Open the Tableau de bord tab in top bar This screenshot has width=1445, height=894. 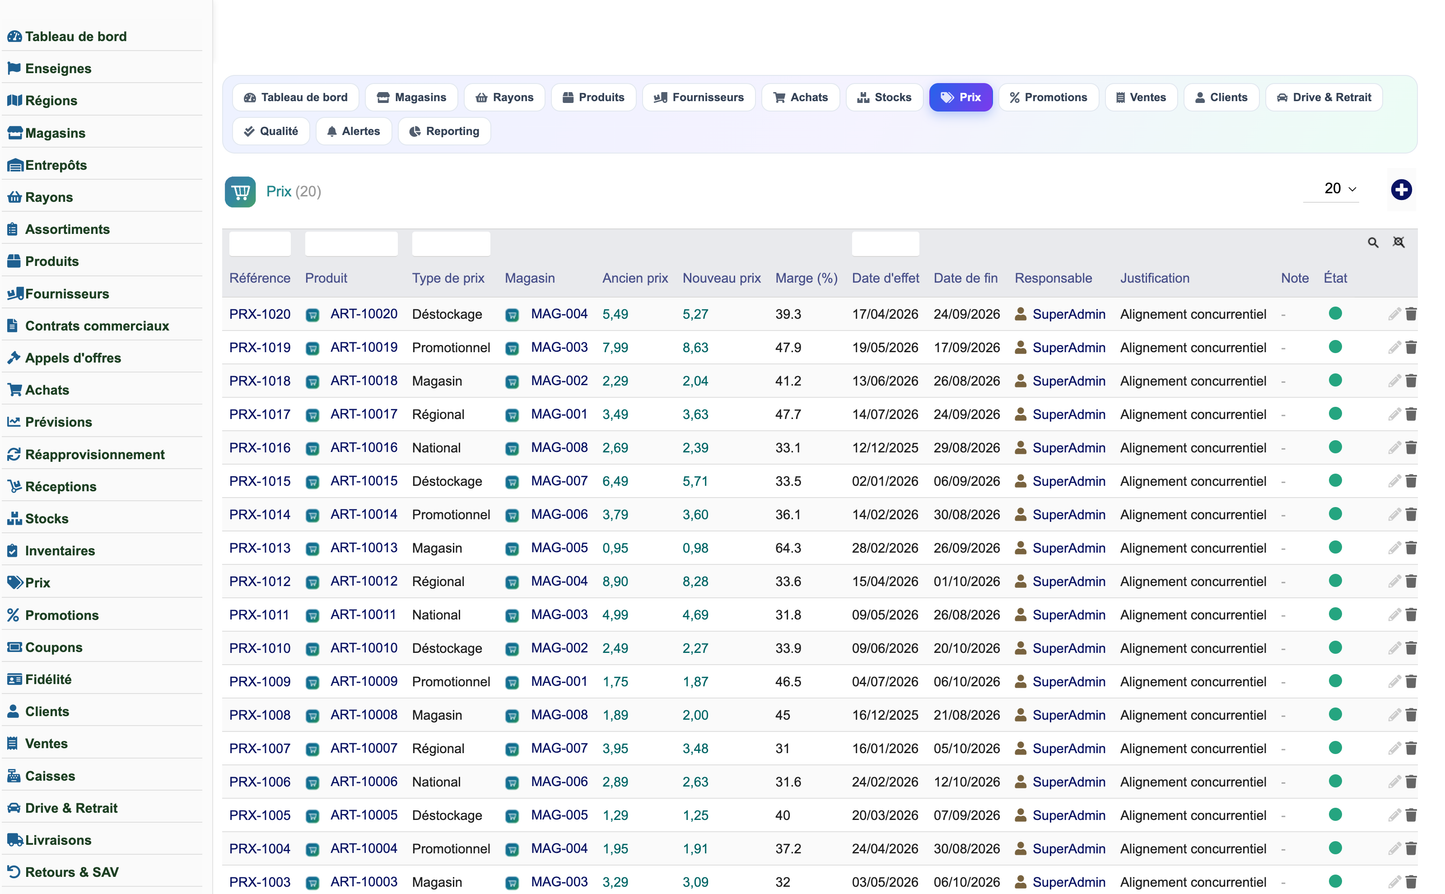point(296,97)
